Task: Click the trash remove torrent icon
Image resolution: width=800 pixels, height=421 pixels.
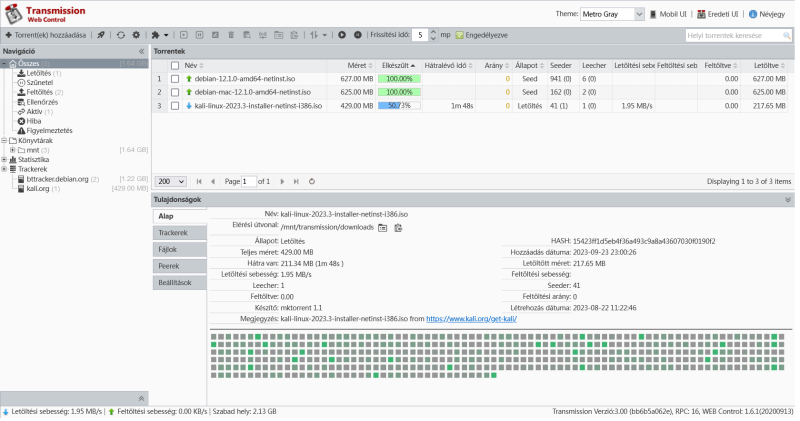Action: [231, 35]
